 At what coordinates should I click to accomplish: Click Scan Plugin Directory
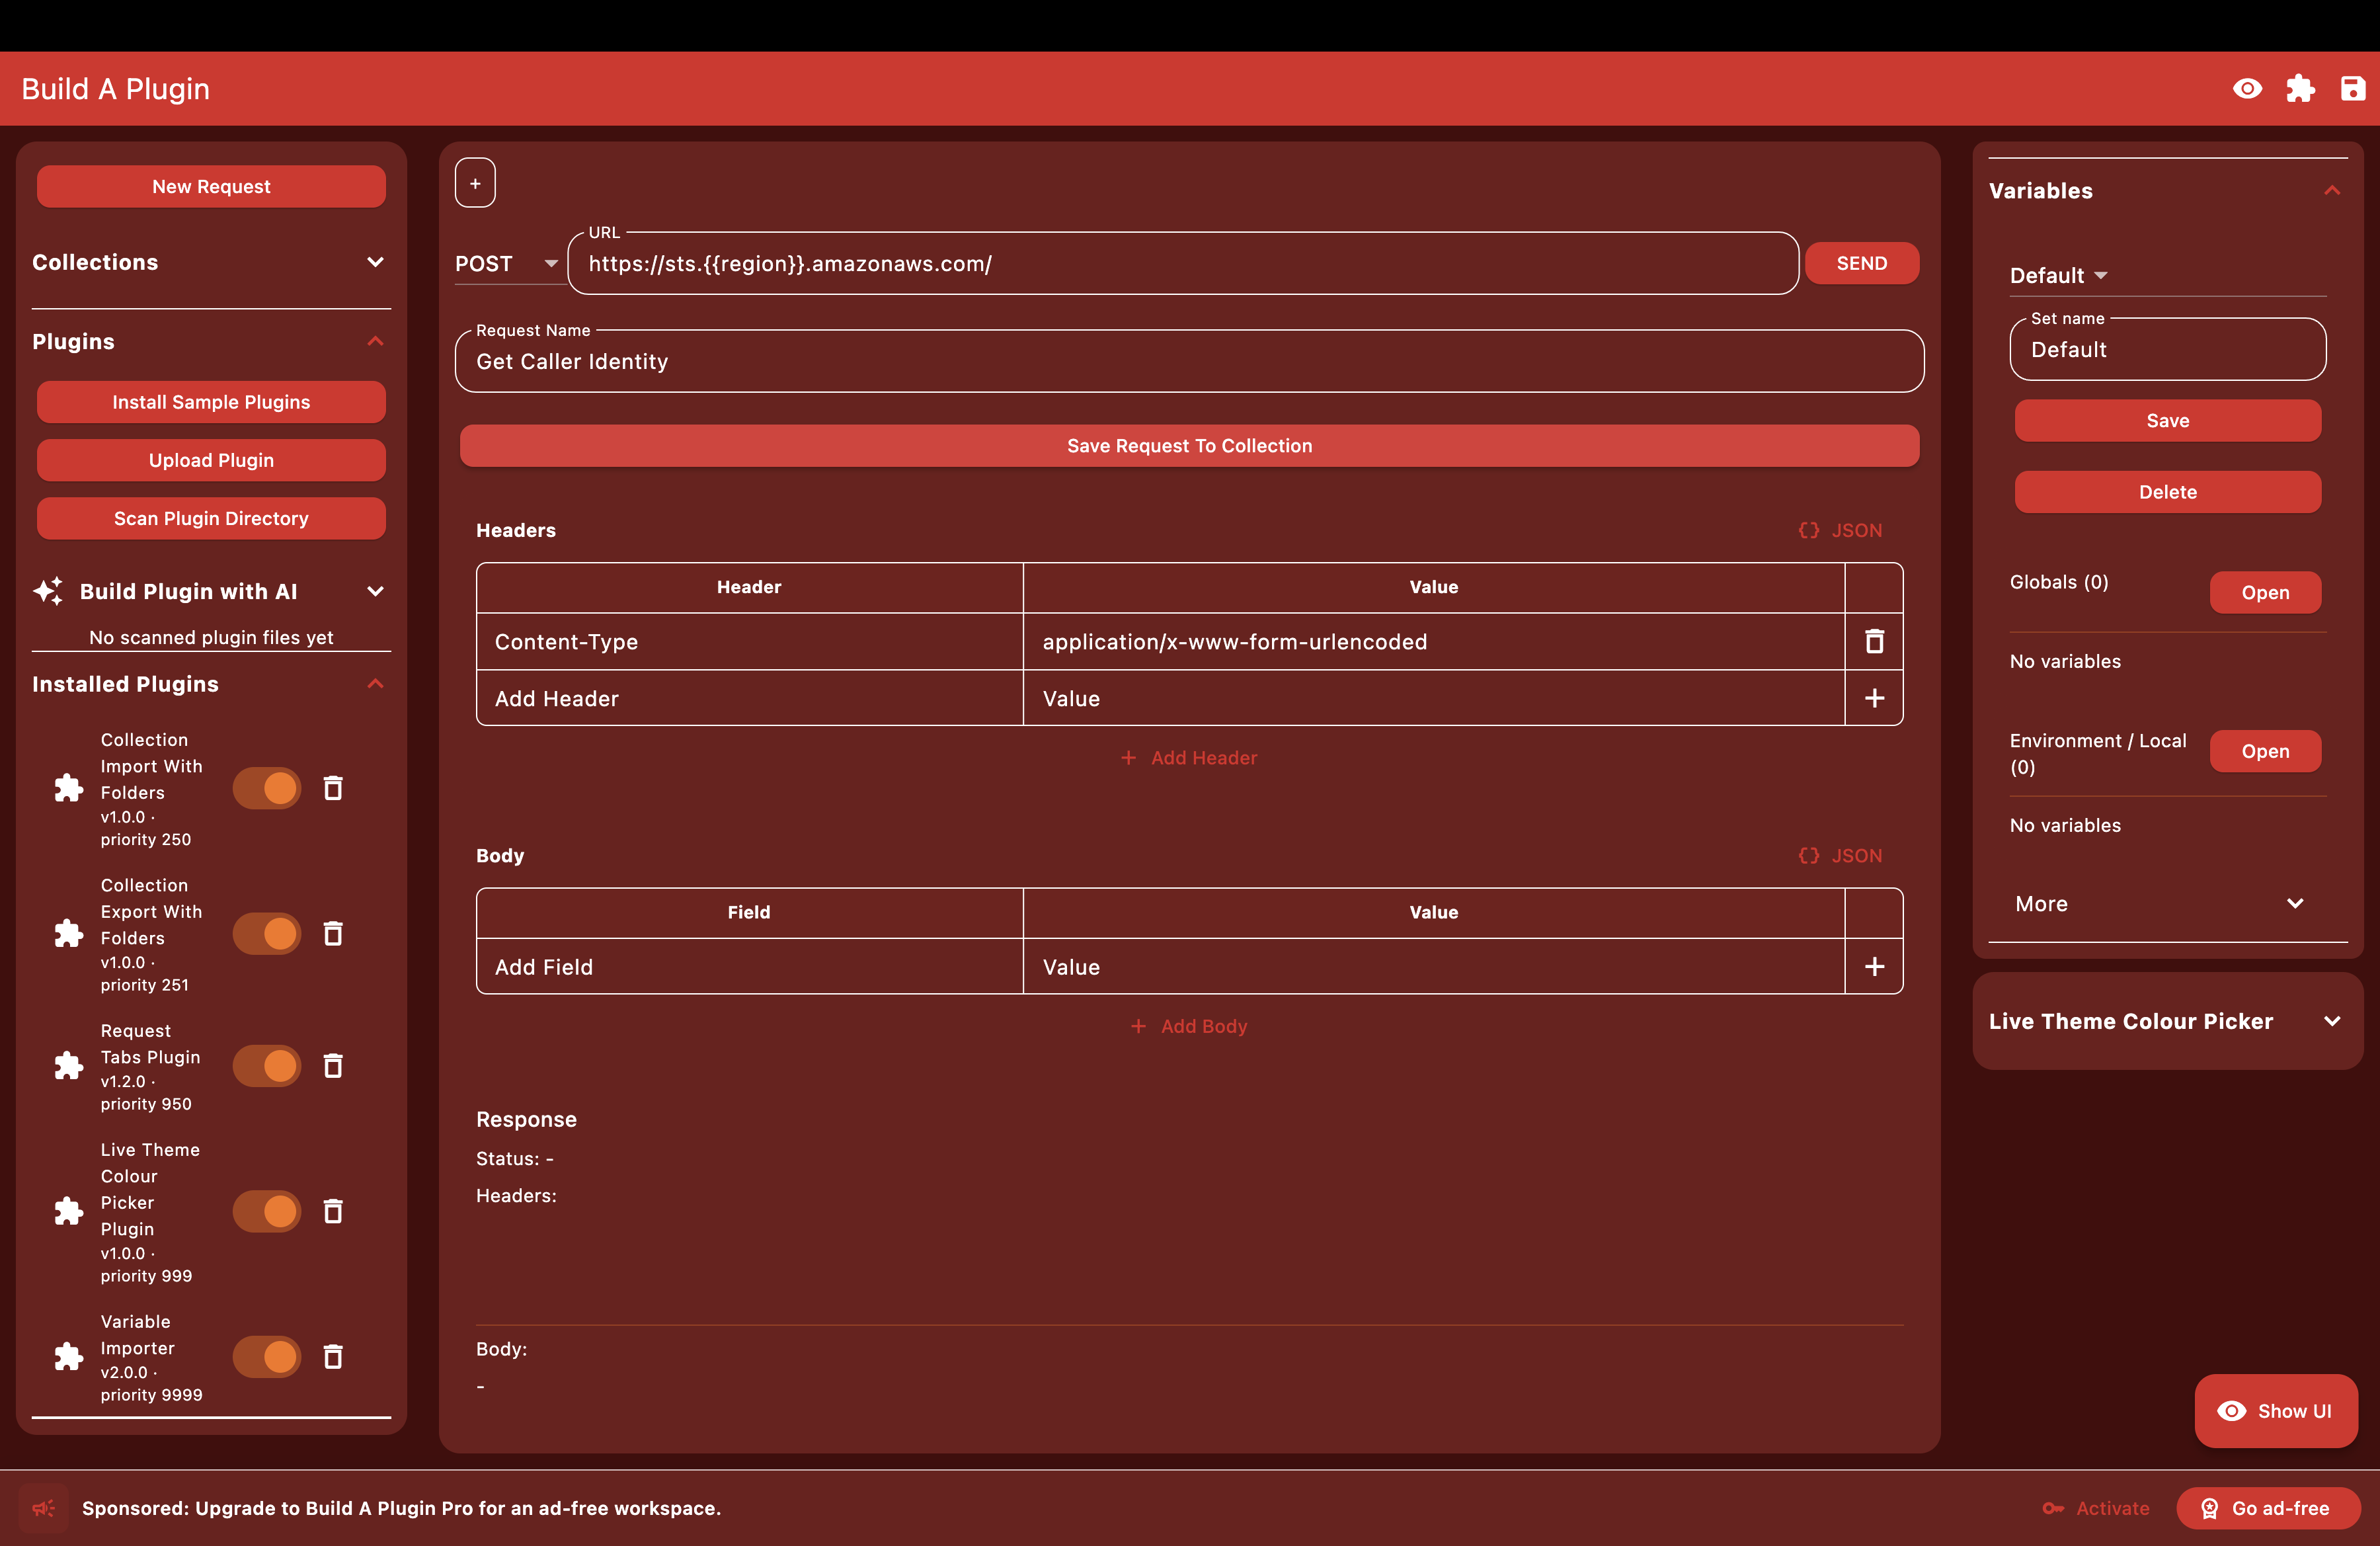211,518
